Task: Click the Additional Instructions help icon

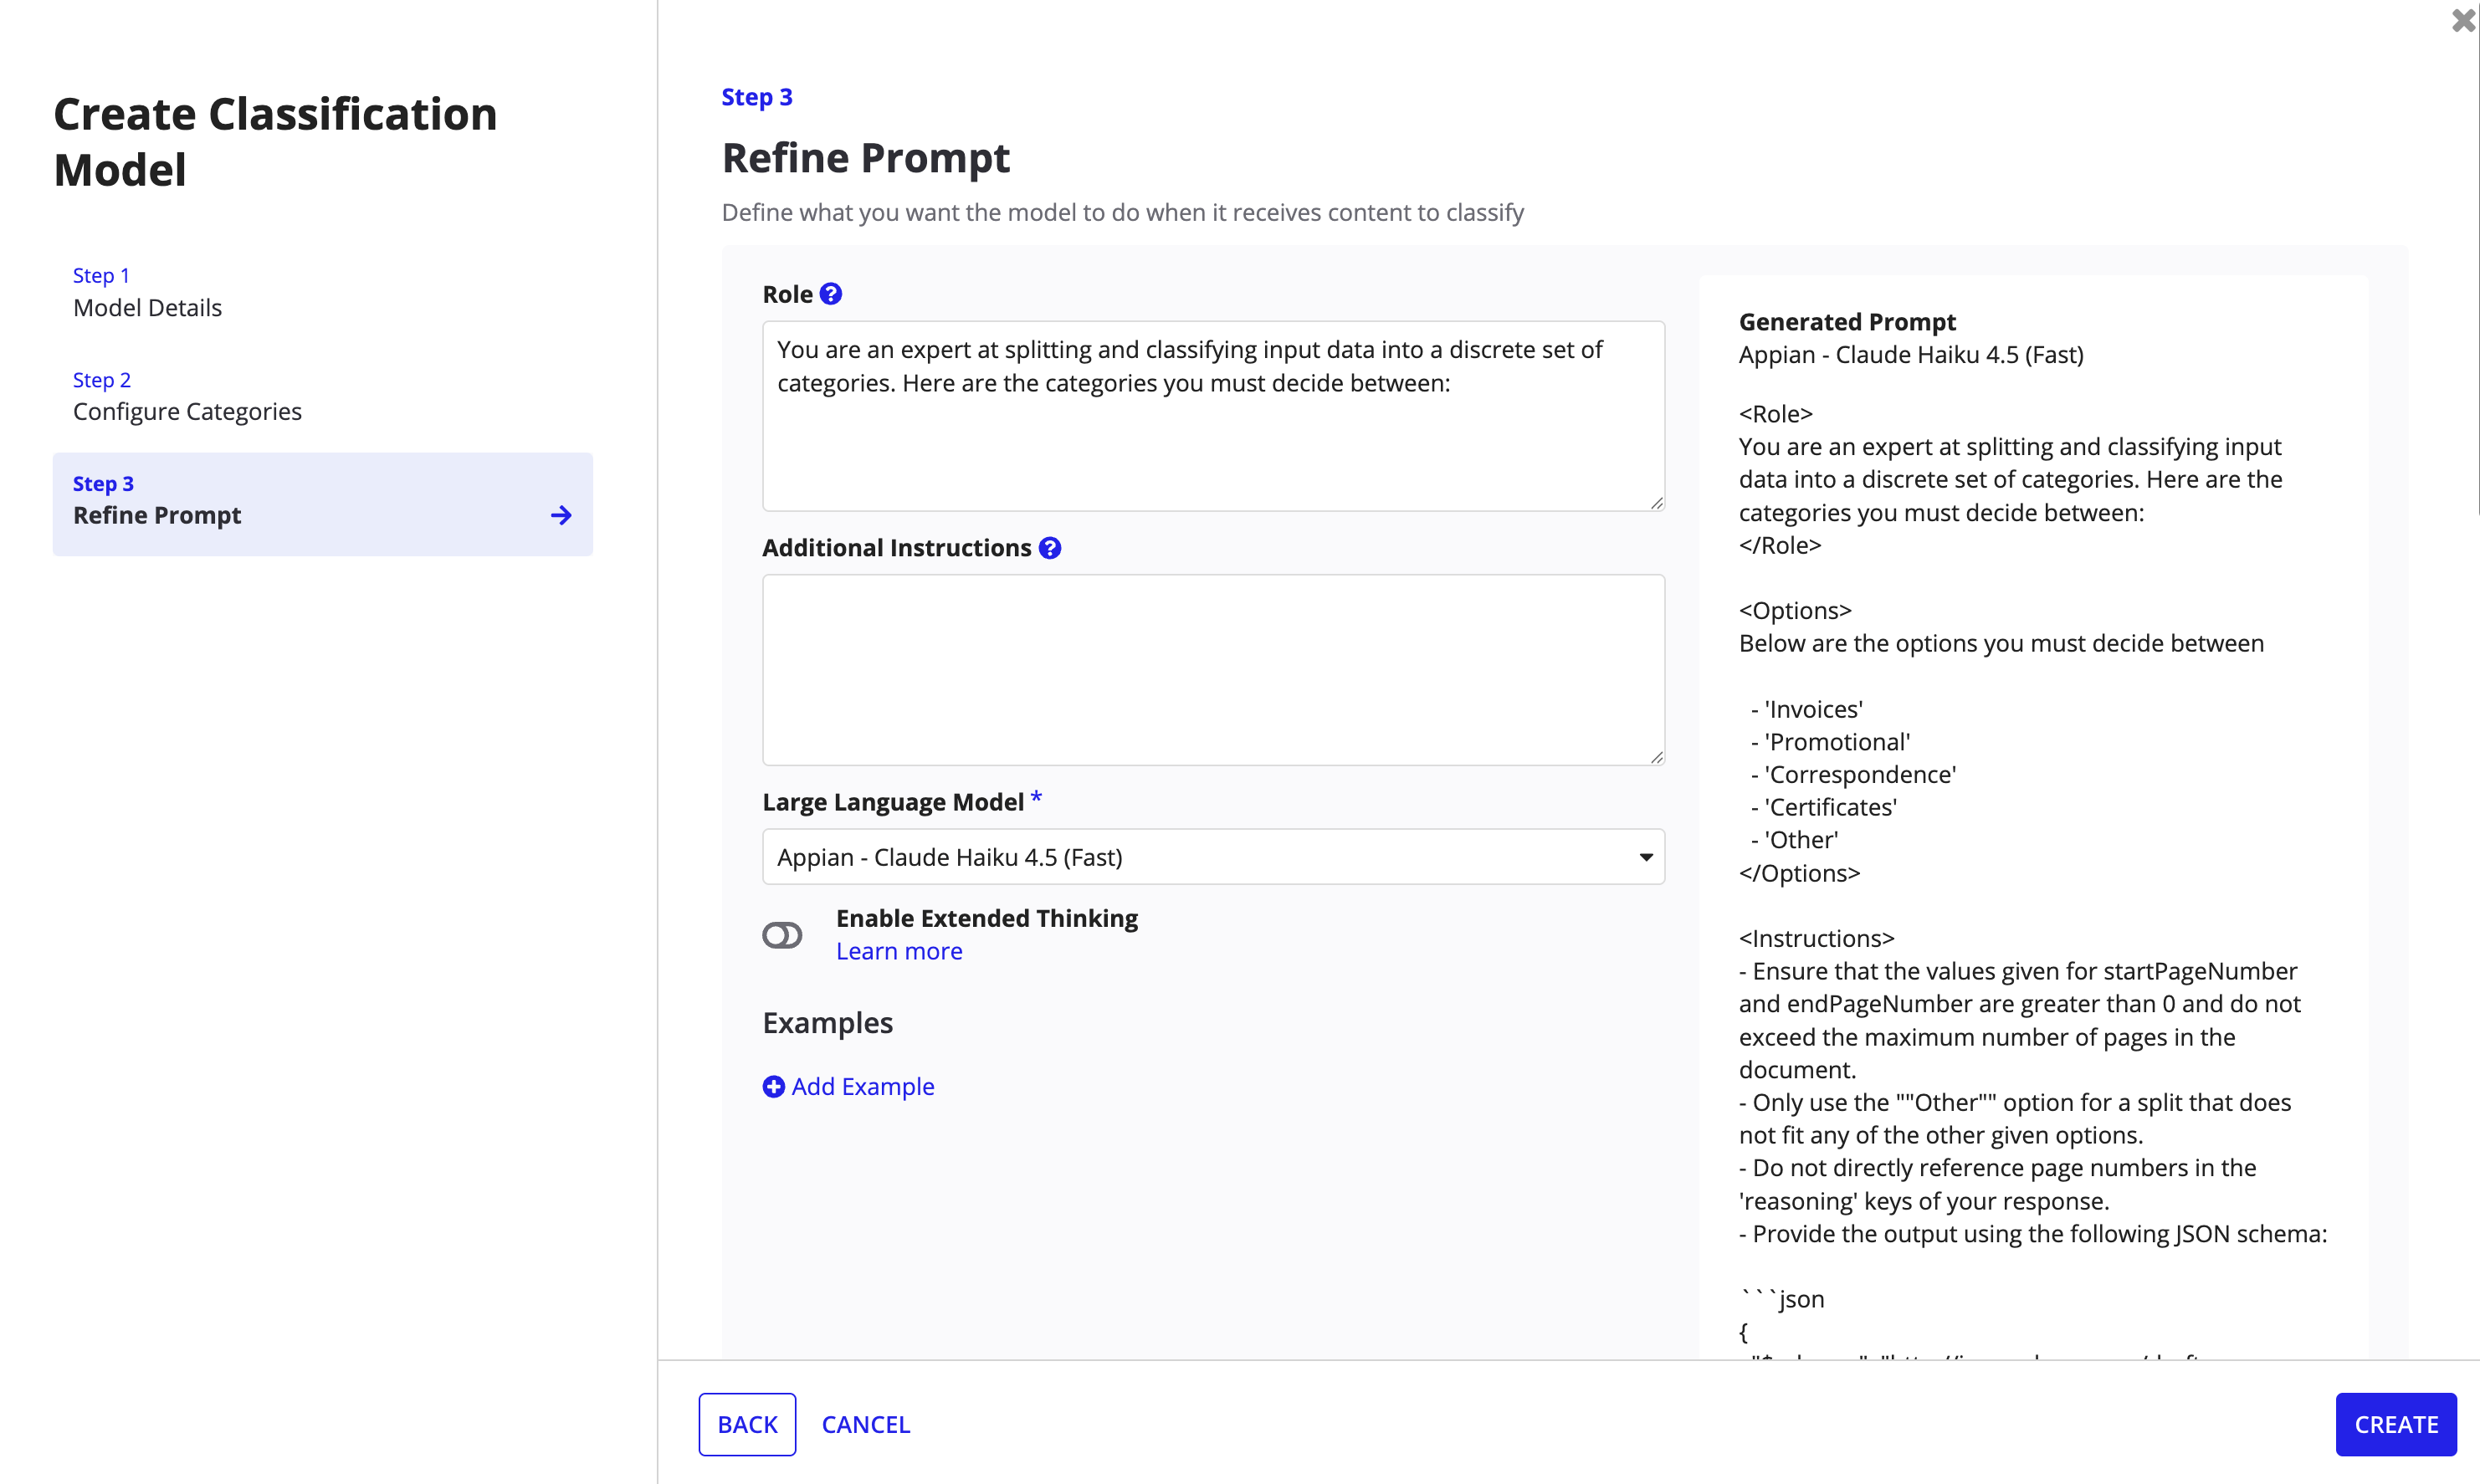Action: (1049, 548)
